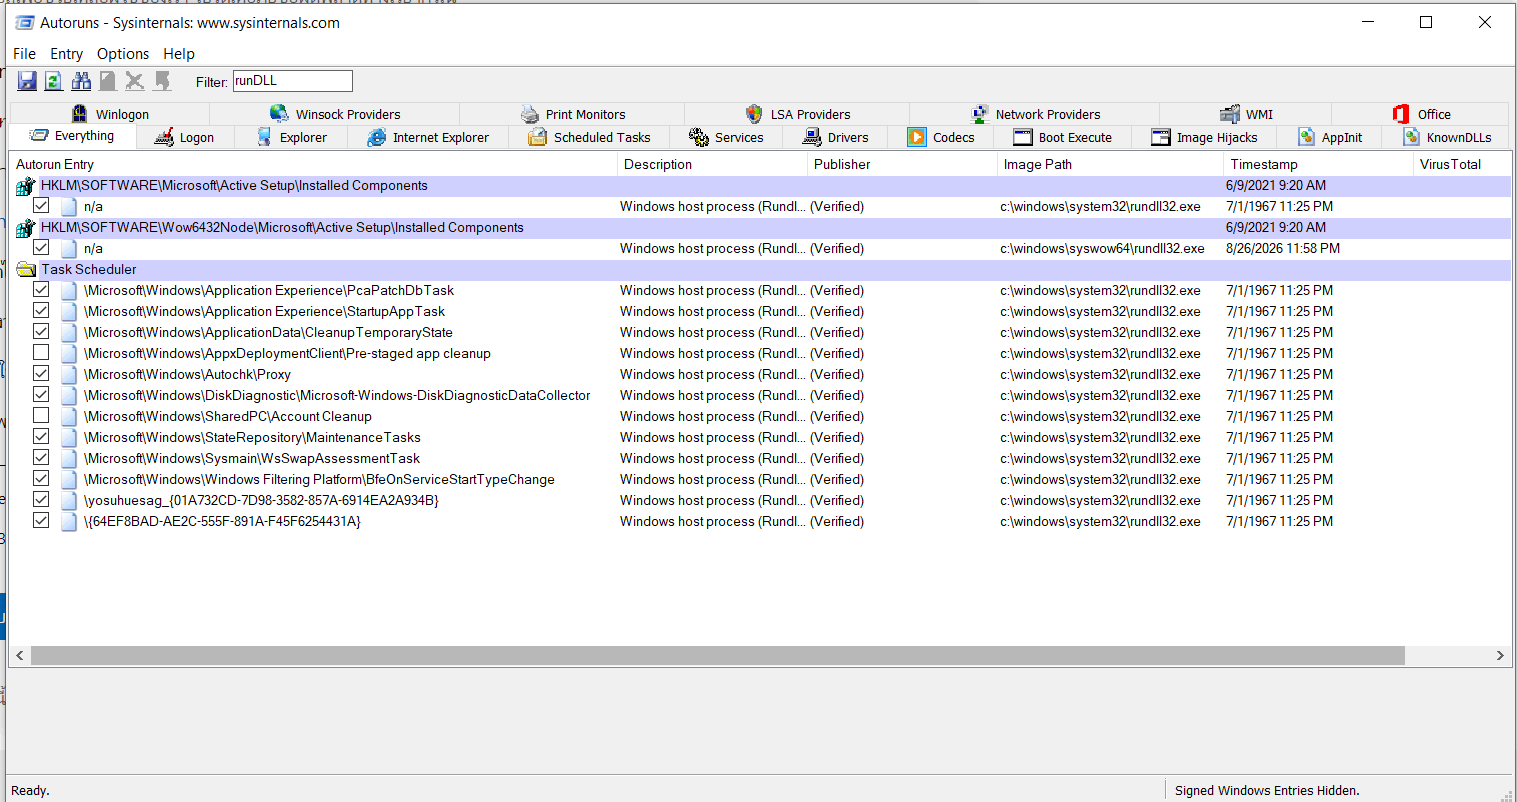
Task: Switch to the Internet Explorer tab
Action: (428, 138)
